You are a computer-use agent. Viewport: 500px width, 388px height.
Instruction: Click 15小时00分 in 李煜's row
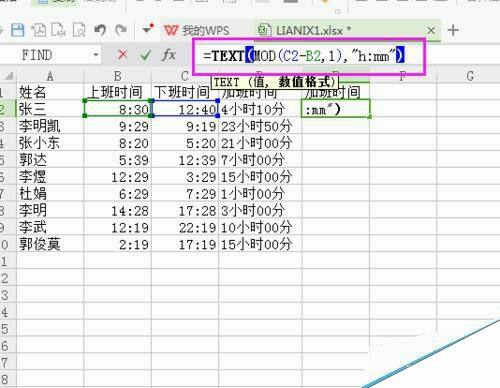[x=260, y=176]
